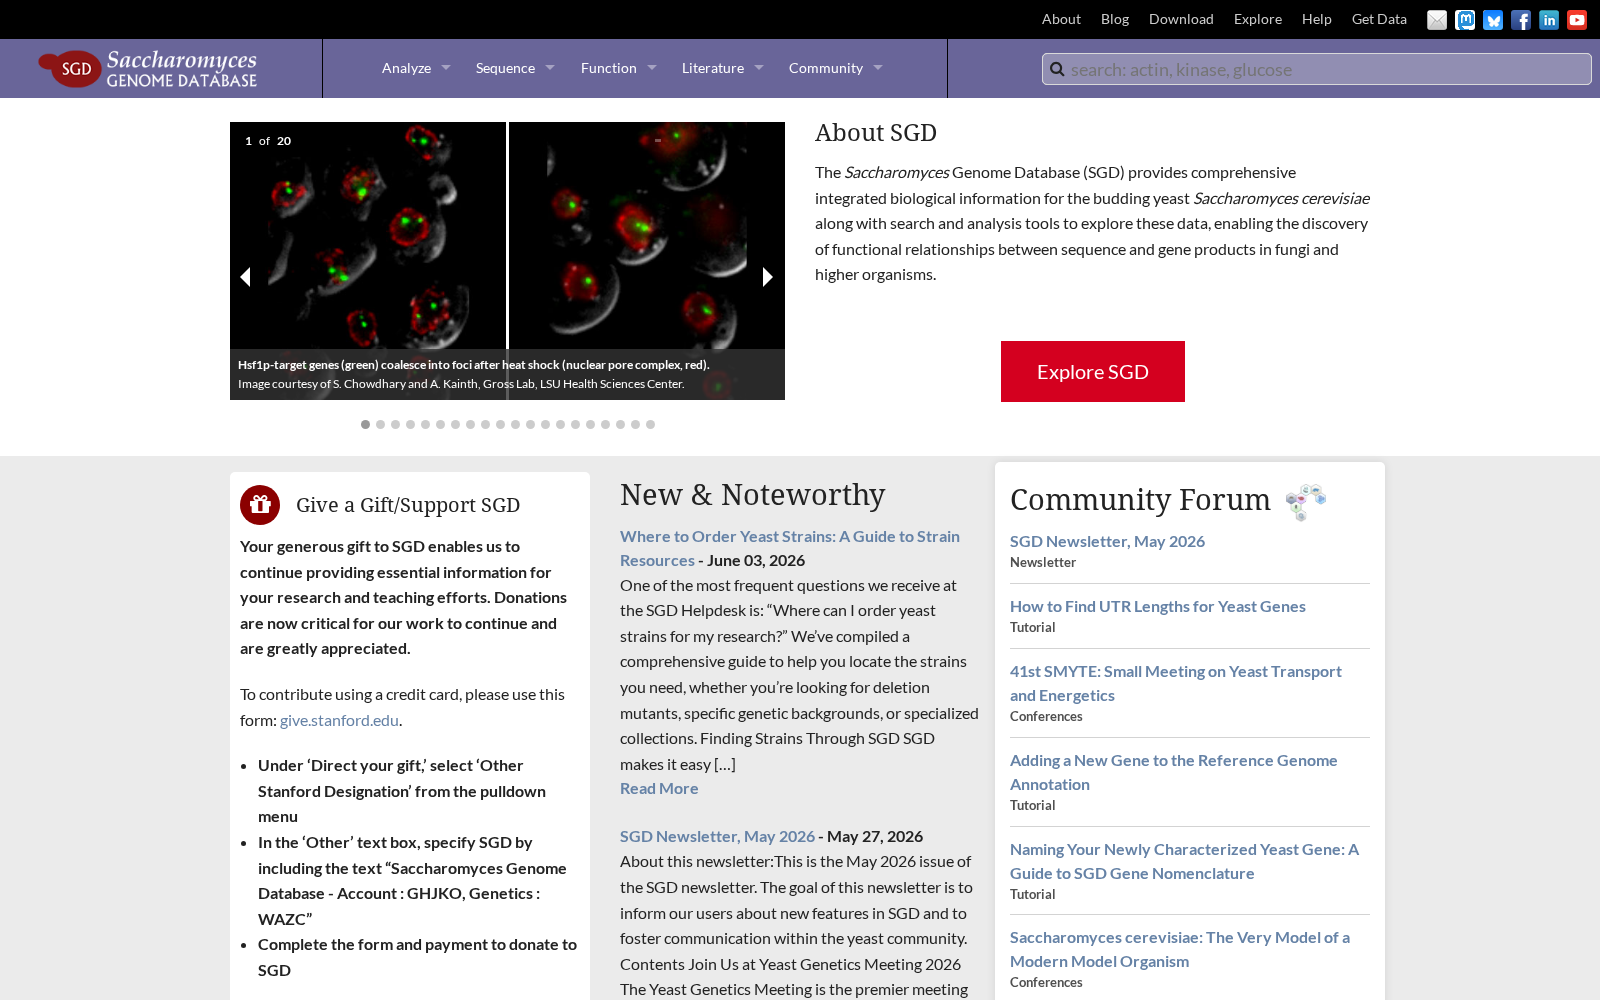Viewport: 1600px width, 1000px height.
Task: Select the last carousel dot
Action: 650,425
